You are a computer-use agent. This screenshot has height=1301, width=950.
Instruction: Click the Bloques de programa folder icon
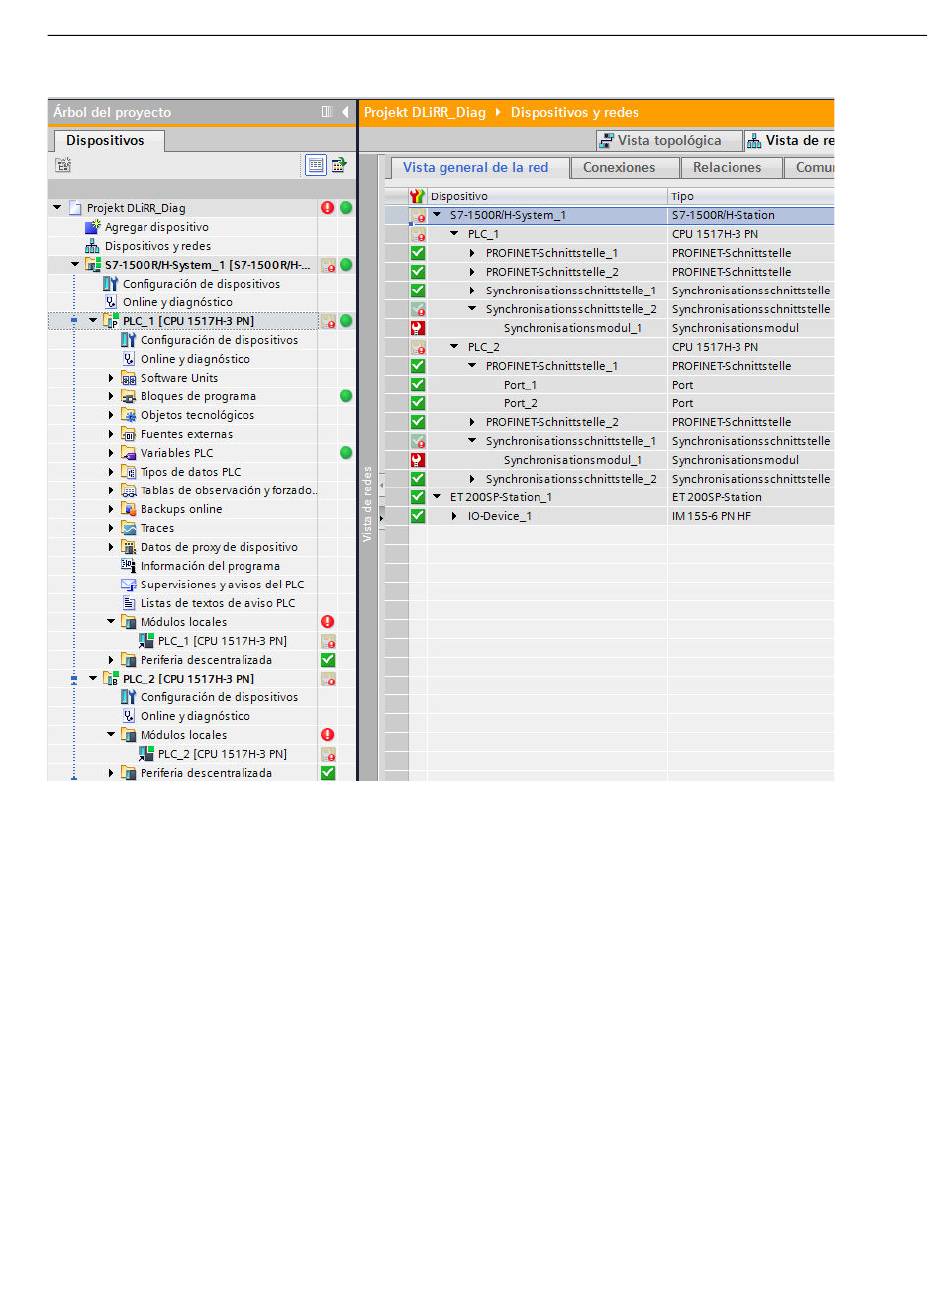pyautogui.click(x=129, y=396)
